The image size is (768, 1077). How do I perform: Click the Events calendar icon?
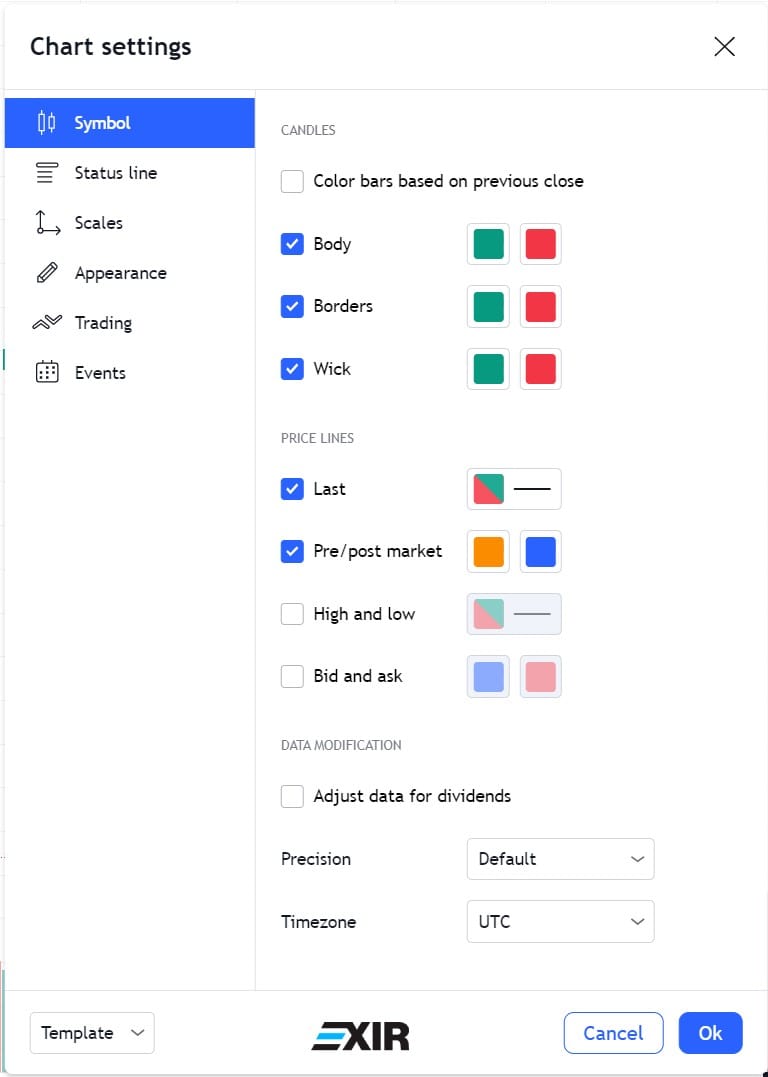click(47, 372)
